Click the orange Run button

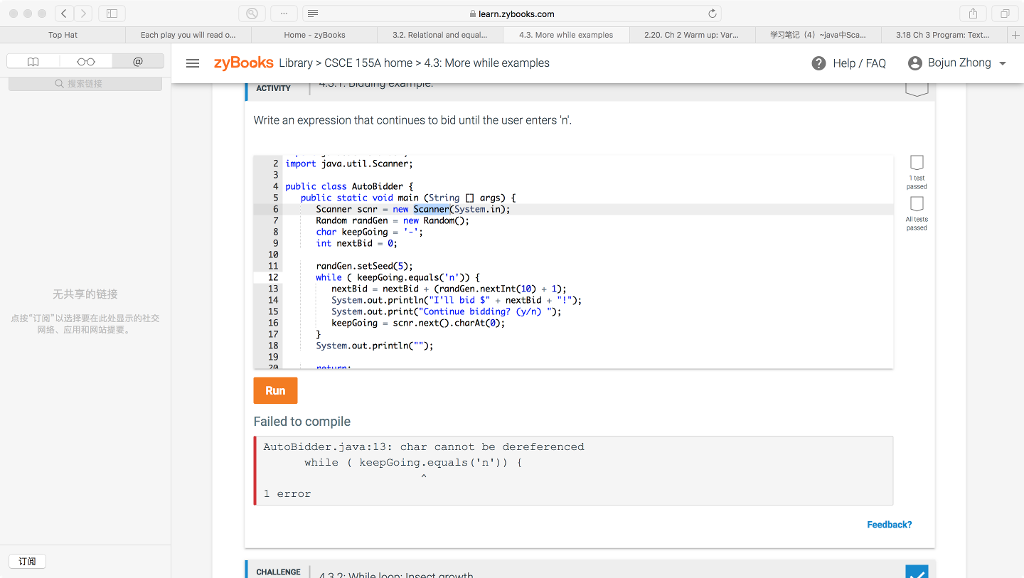click(x=274, y=390)
